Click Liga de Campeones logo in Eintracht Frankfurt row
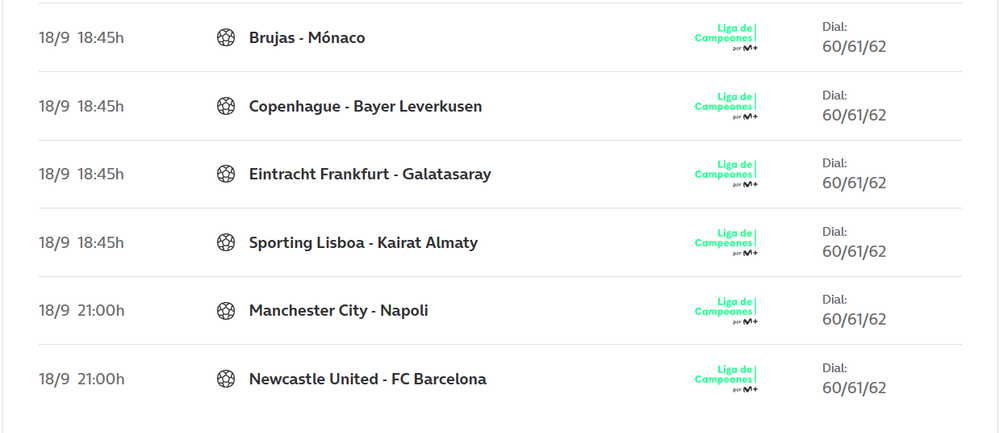The height and width of the screenshot is (433, 999). click(x=726, y=174)
